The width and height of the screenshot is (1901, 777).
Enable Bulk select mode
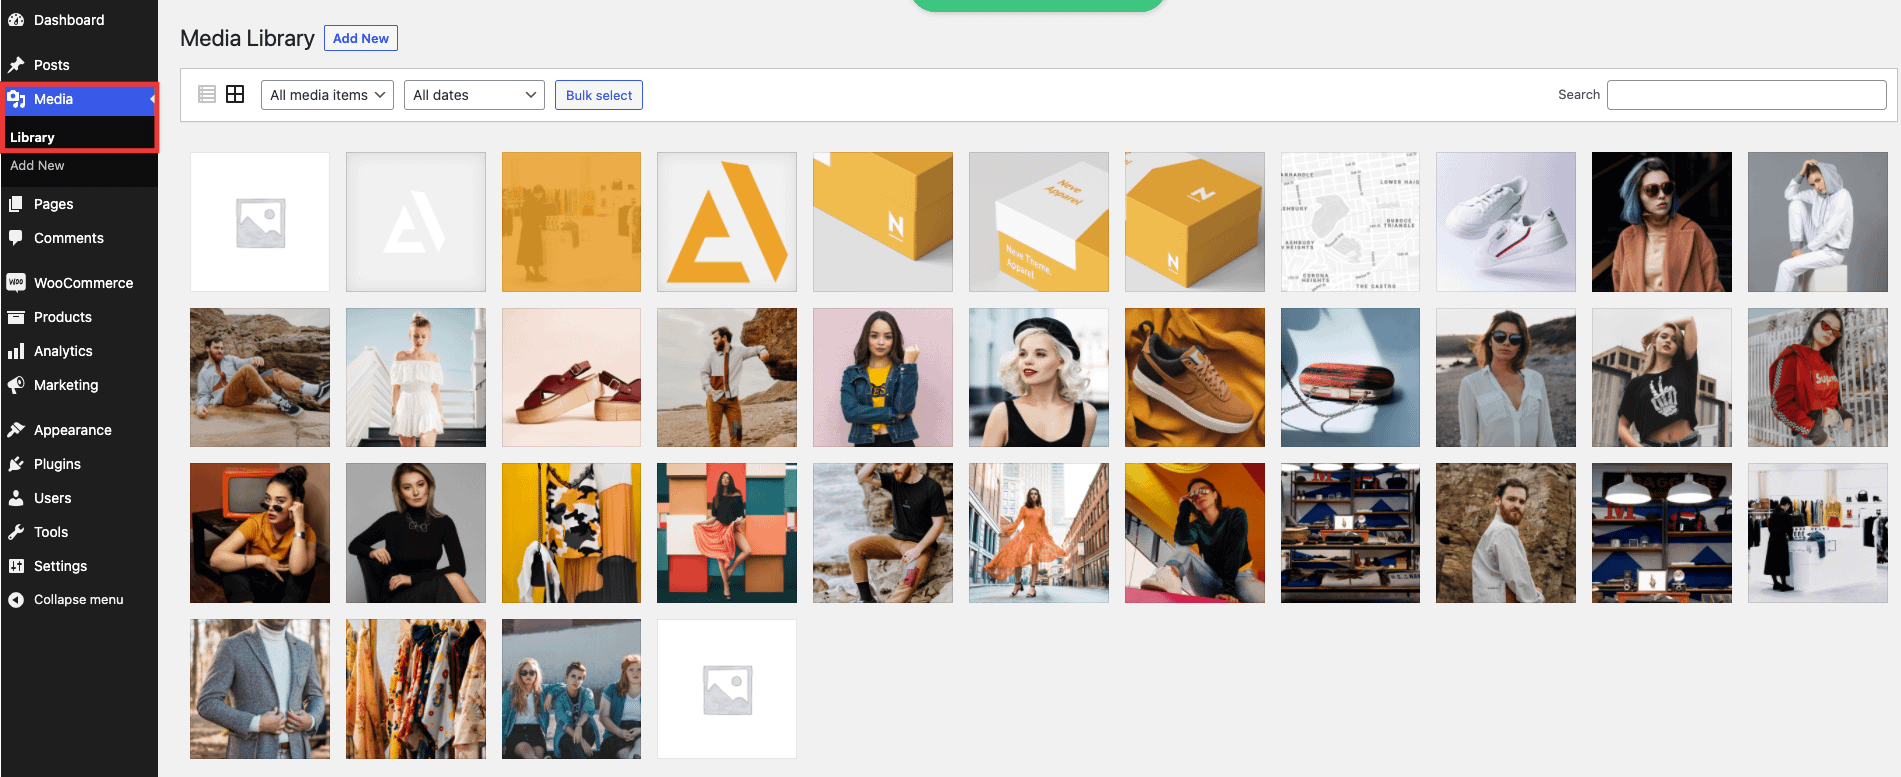(598, 95)
